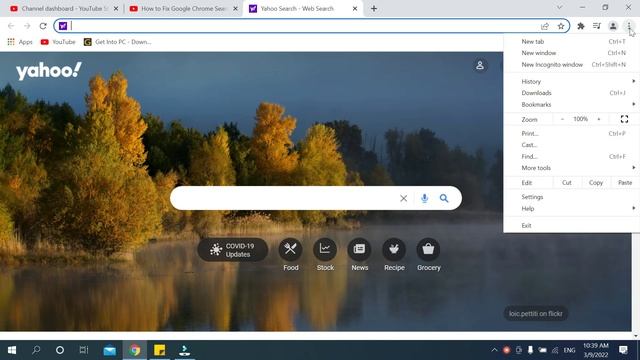Click Copy in the Edit row
The height and width of the screenshot is (360, 640).
point(596,183)
